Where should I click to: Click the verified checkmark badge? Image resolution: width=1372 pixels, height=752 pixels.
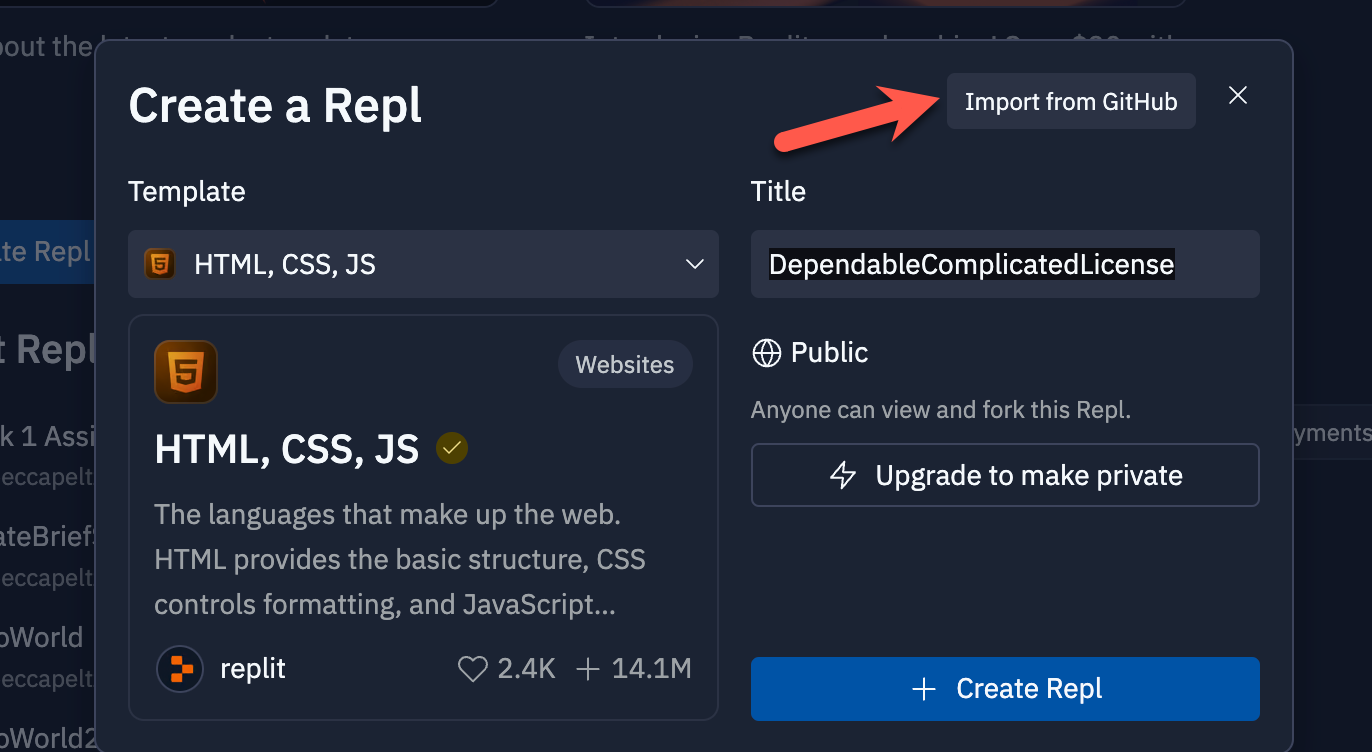click(x=452, y=449)
